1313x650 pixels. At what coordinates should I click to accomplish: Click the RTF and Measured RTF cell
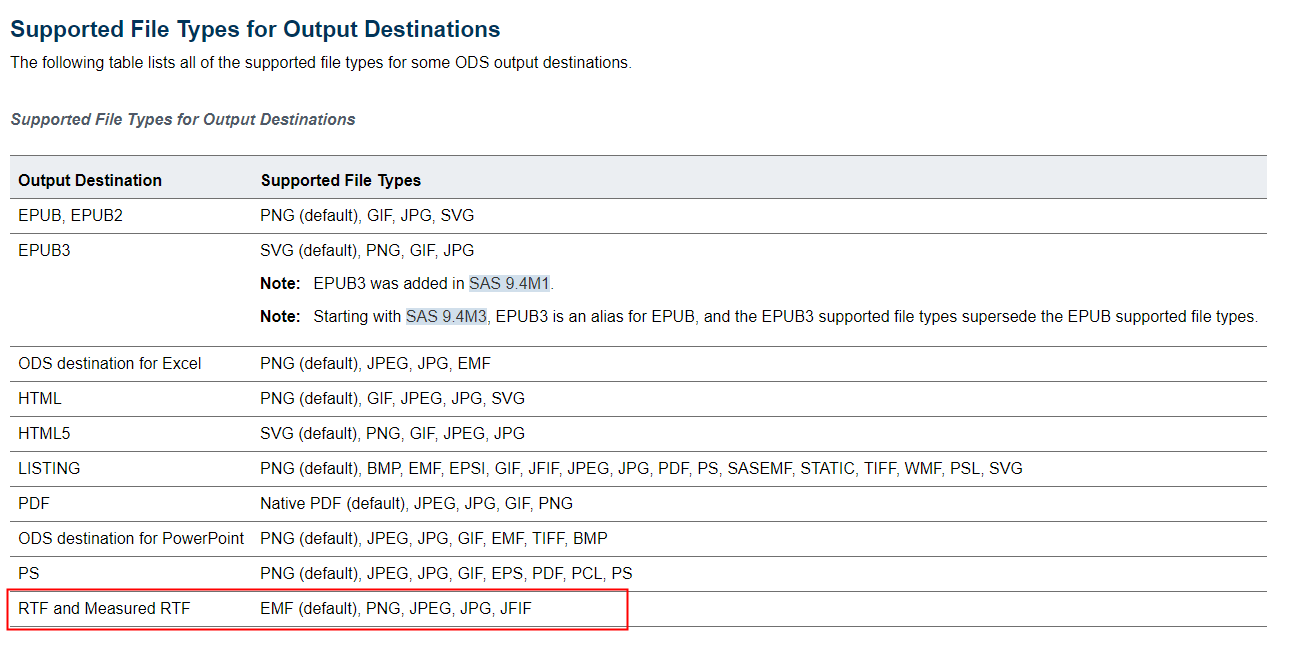[104, 608]
